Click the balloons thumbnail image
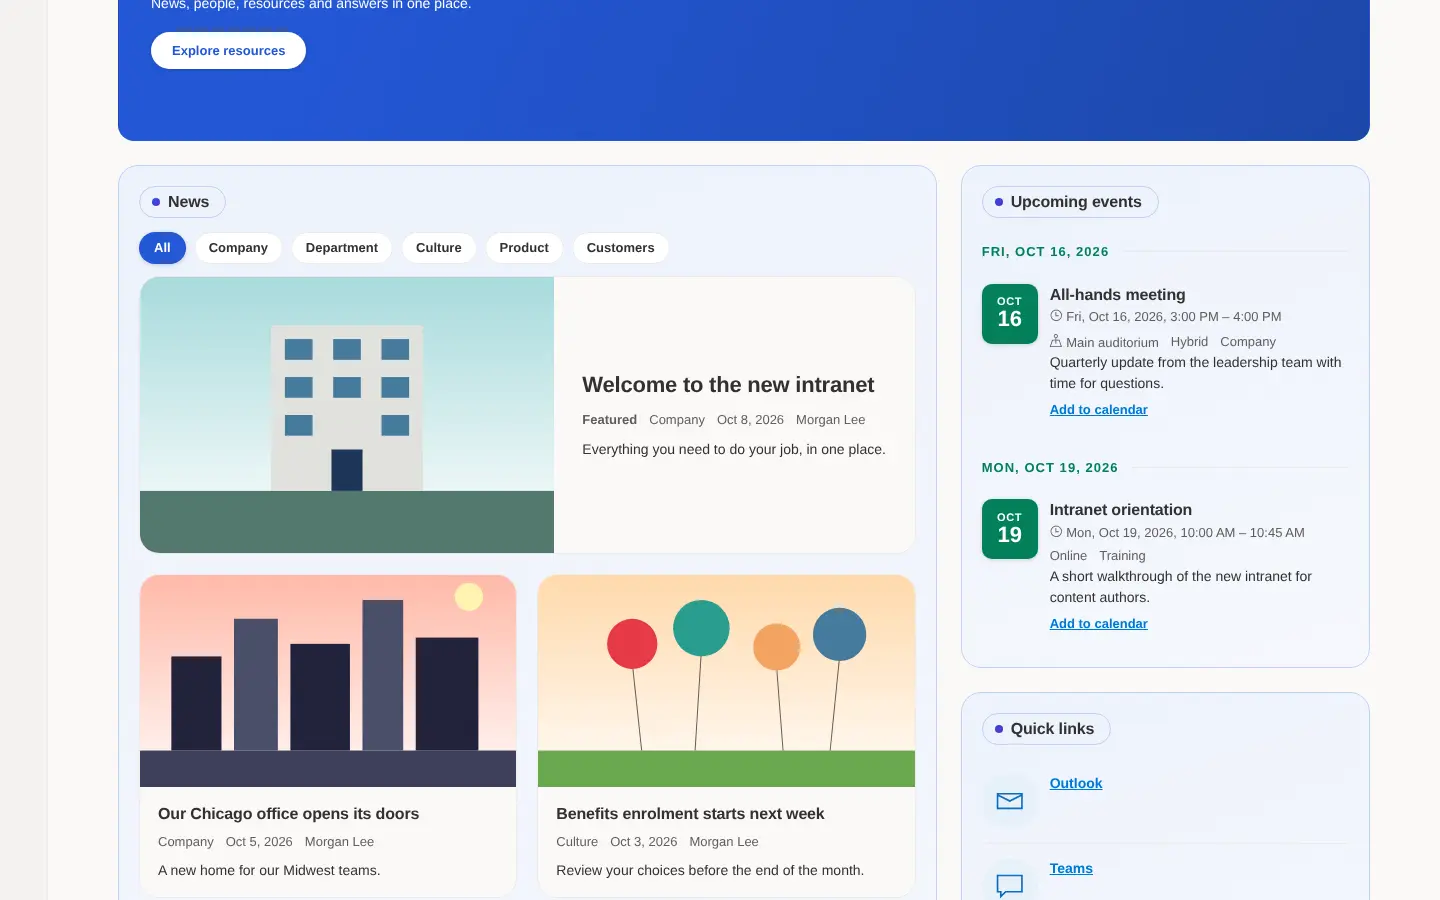1440x900 pixels. tap(726, 681)
